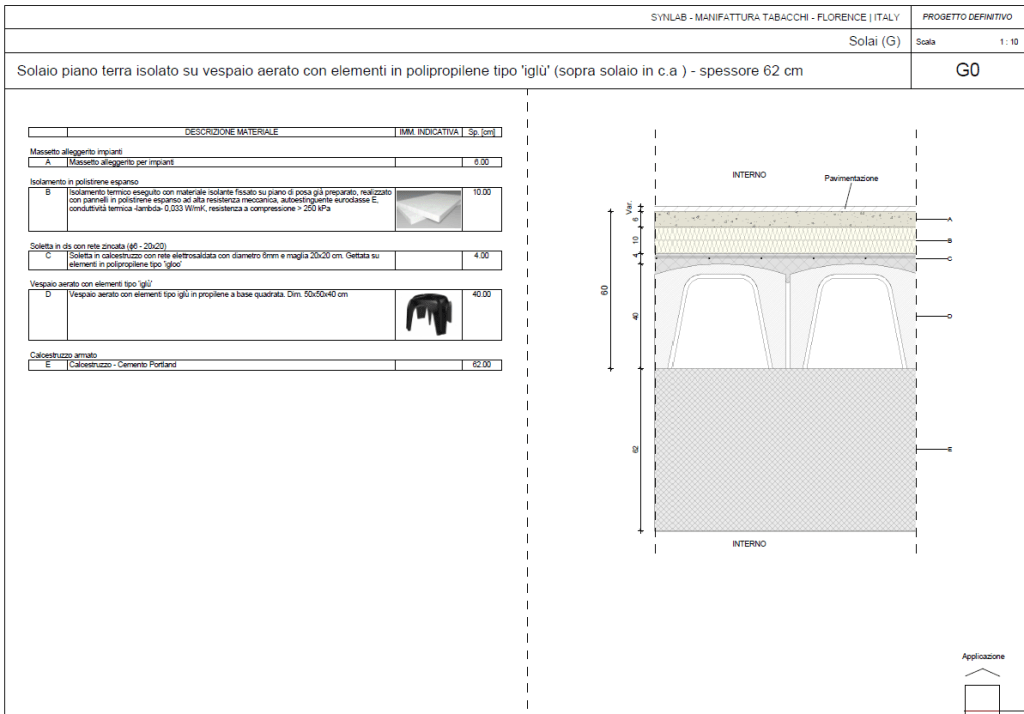Click the Solai (G) category title
The width and height of the screenshot is (1024, 714).
(874, 41)
